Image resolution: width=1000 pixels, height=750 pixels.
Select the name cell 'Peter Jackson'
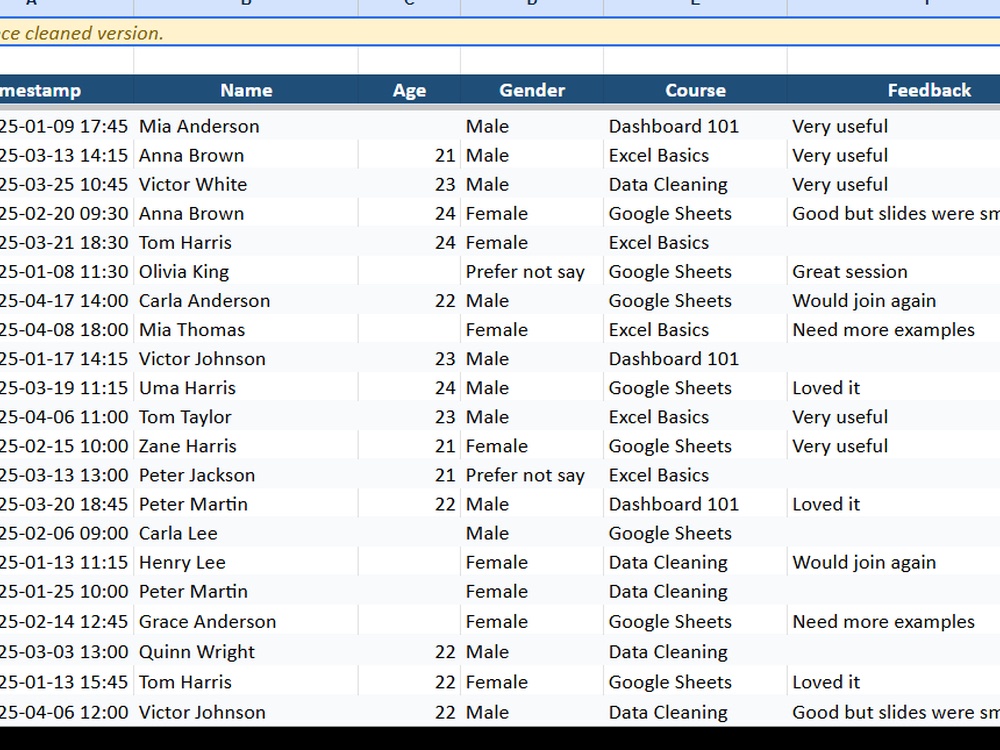pyautogui.click(x=246, y=475)
